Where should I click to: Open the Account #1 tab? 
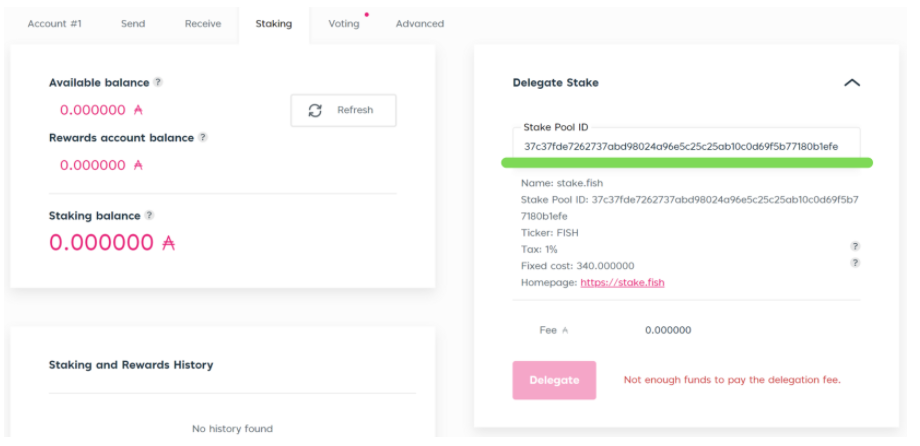pyautogui.click(x=54, y=23)
